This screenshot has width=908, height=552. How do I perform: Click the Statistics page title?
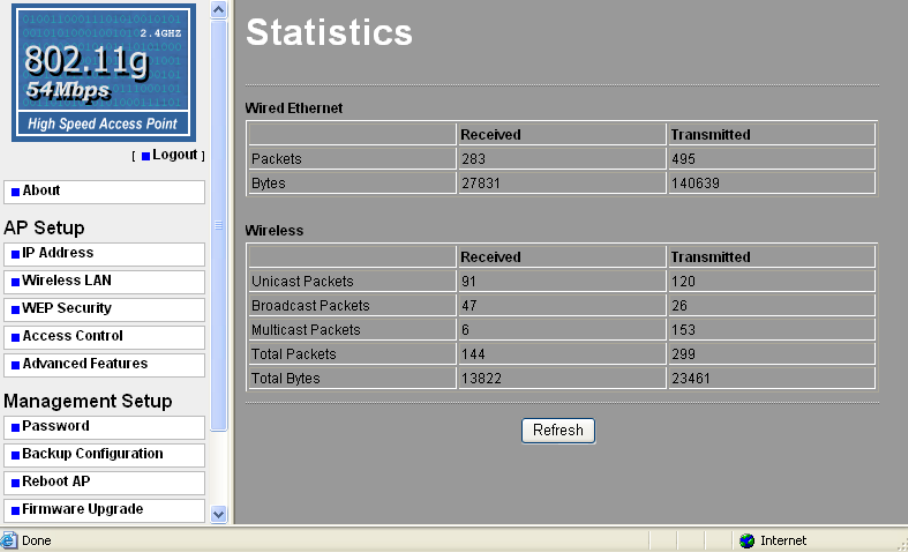click(x=329, y=32)
